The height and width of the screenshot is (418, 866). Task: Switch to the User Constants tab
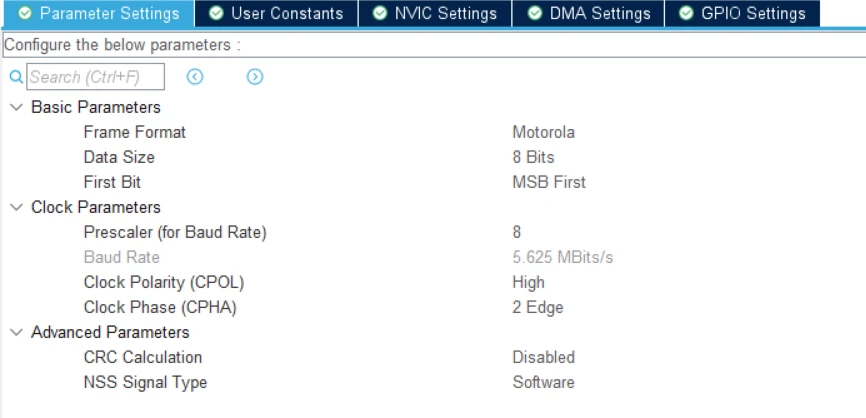tap(276, 13)
